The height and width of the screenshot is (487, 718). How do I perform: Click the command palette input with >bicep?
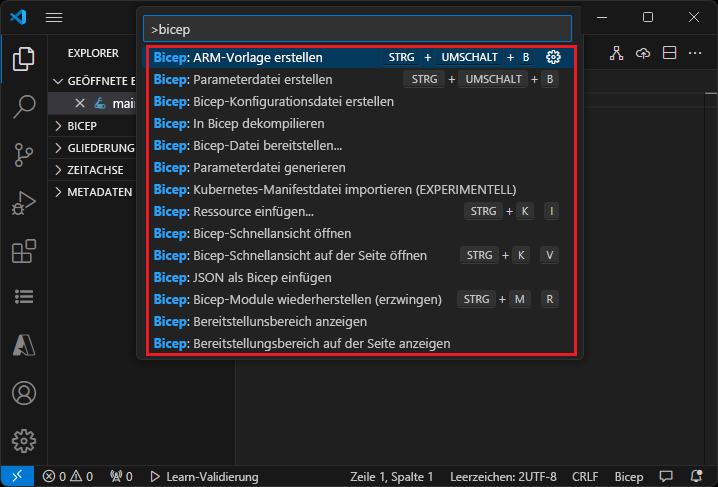tap(357, 29)
